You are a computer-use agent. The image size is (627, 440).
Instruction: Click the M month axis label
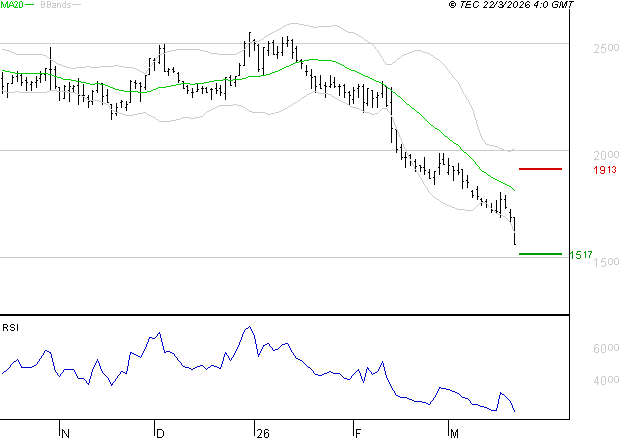tap(454, 433)
